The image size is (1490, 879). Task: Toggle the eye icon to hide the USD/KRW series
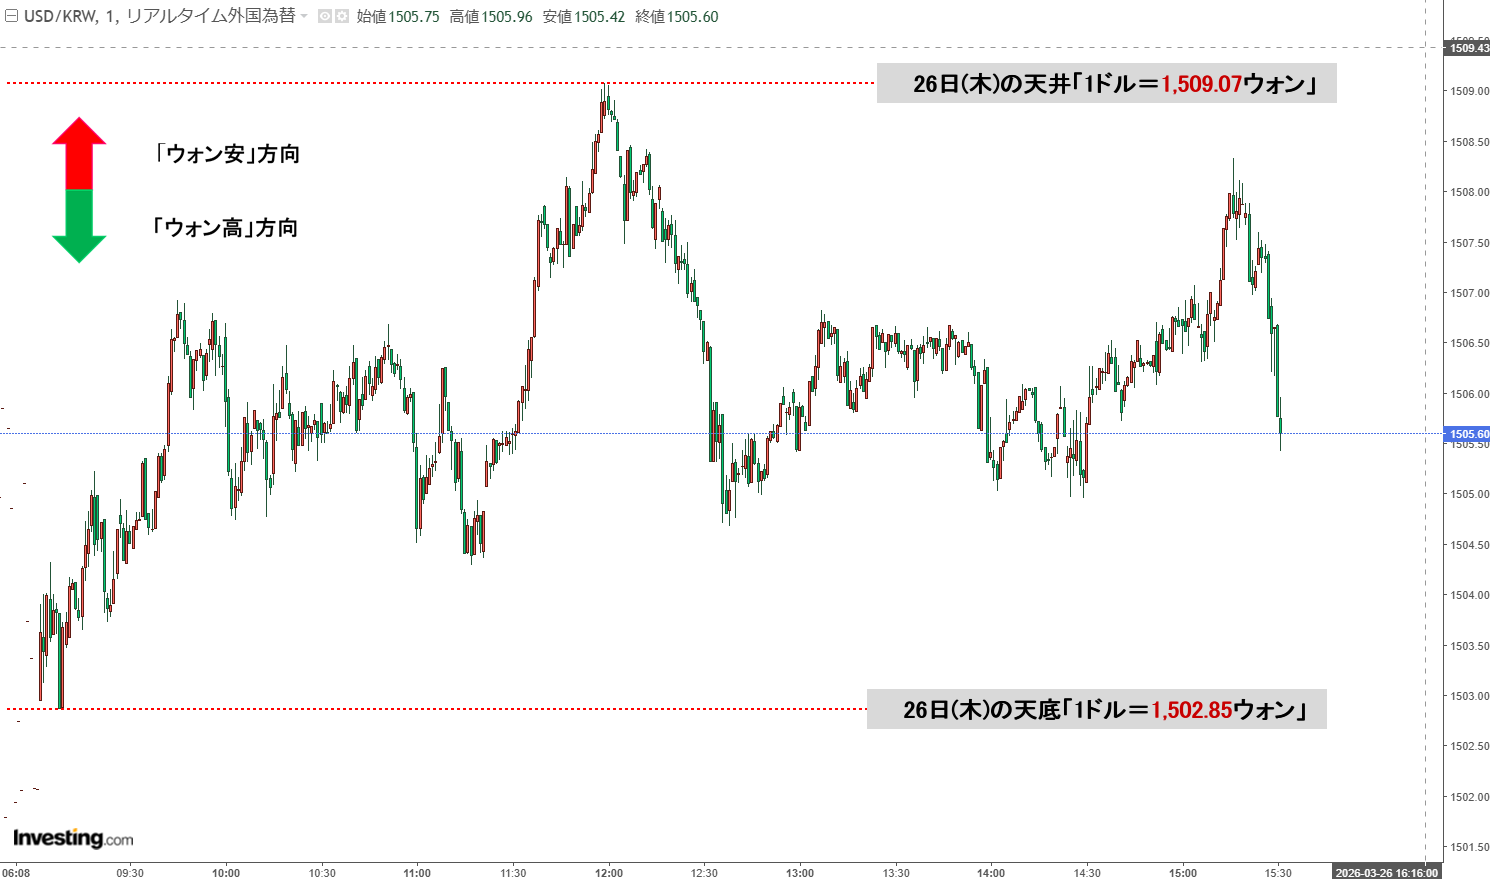325,17
